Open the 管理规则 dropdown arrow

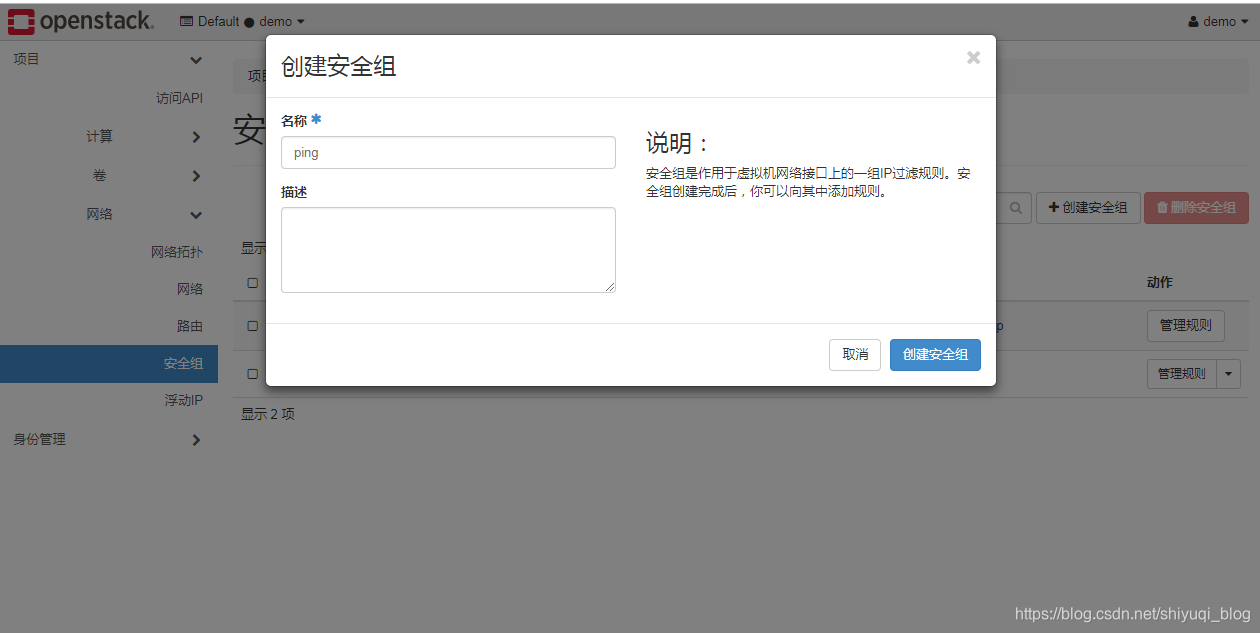coord(1228,373)
